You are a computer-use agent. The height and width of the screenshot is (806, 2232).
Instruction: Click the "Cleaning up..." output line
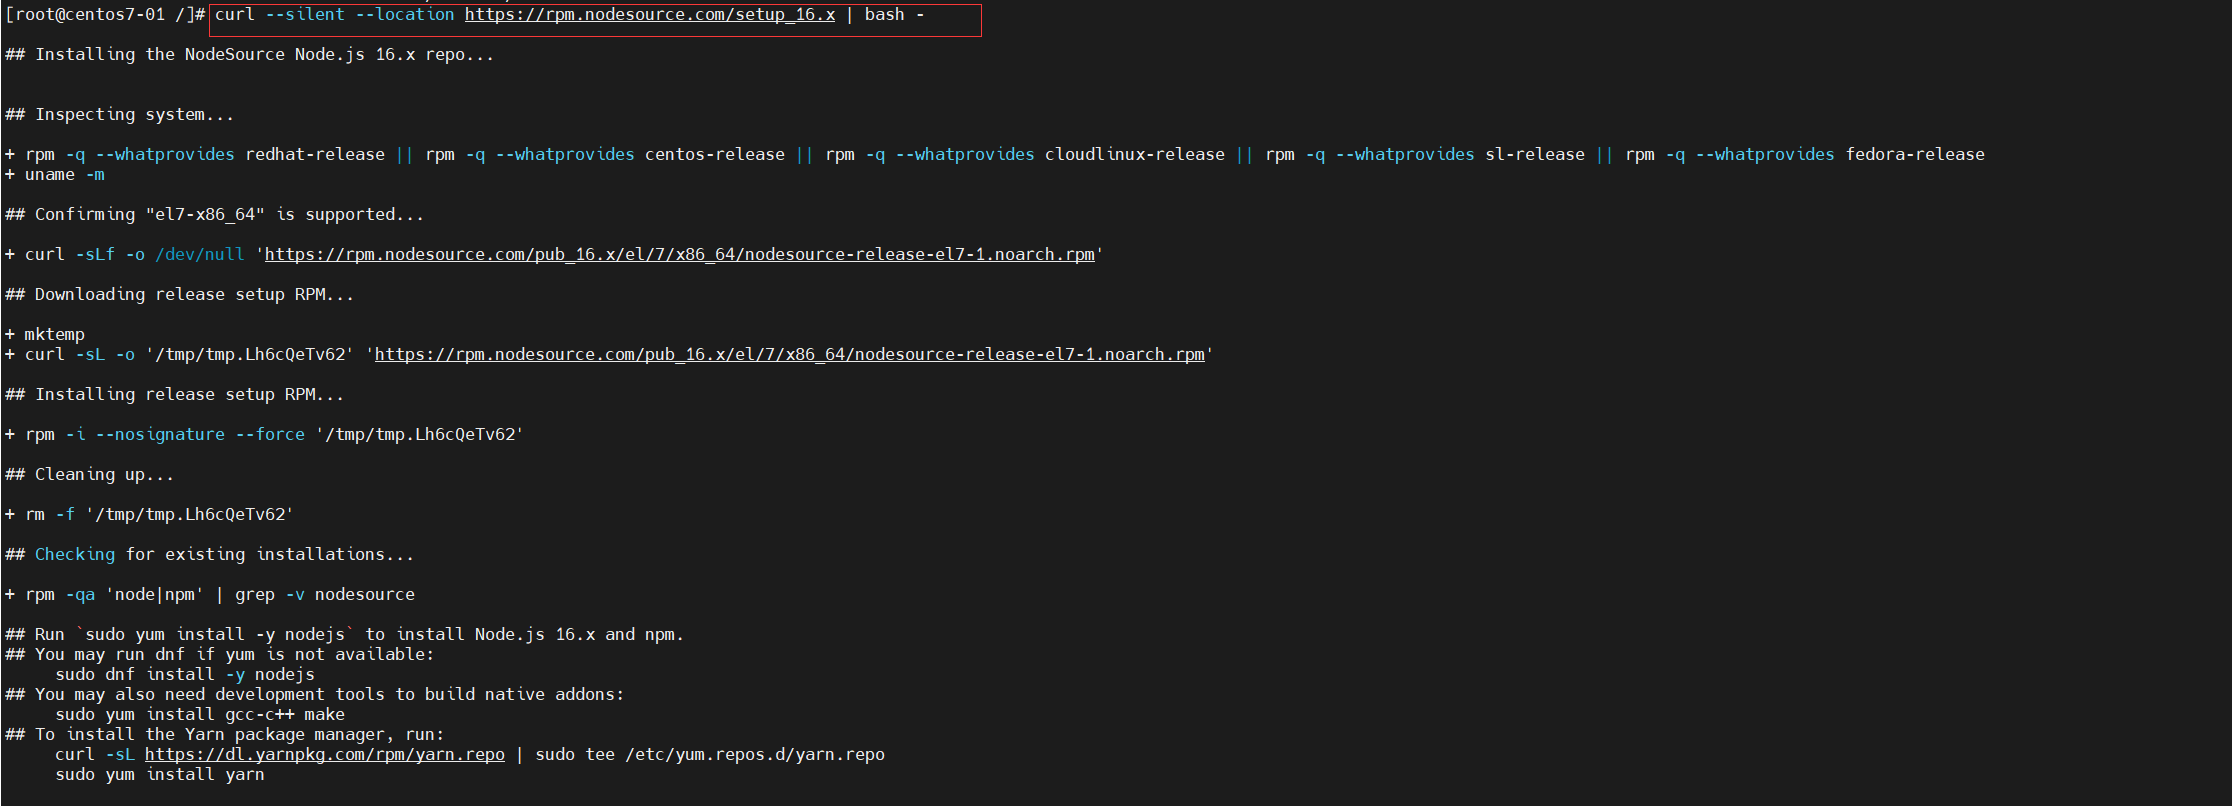pos(104,475)
